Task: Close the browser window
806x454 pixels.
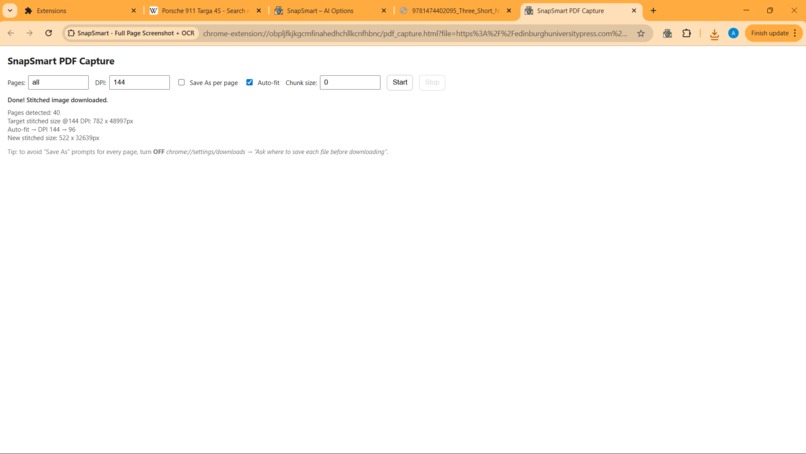Action: (794, 10)
